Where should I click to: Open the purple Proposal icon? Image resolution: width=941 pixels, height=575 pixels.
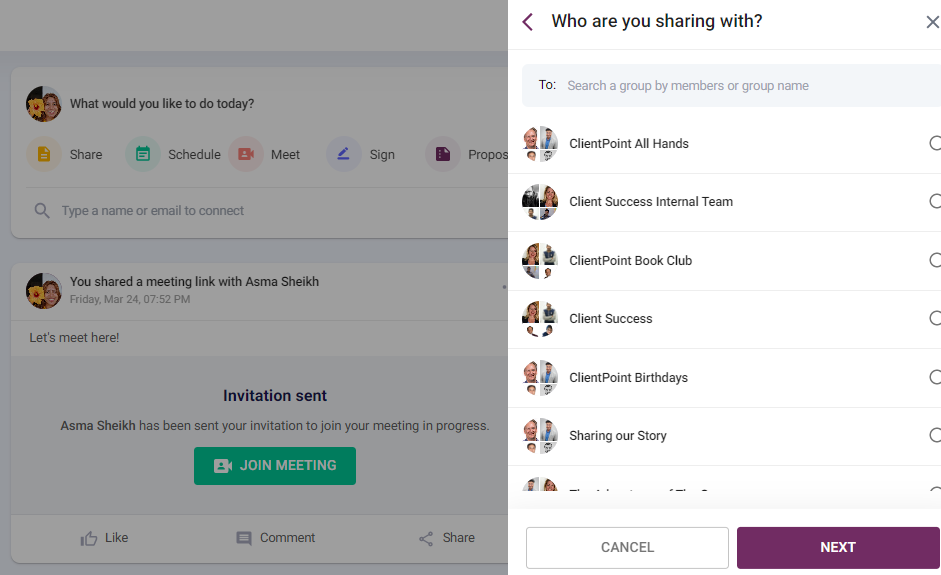coord(443,154)
